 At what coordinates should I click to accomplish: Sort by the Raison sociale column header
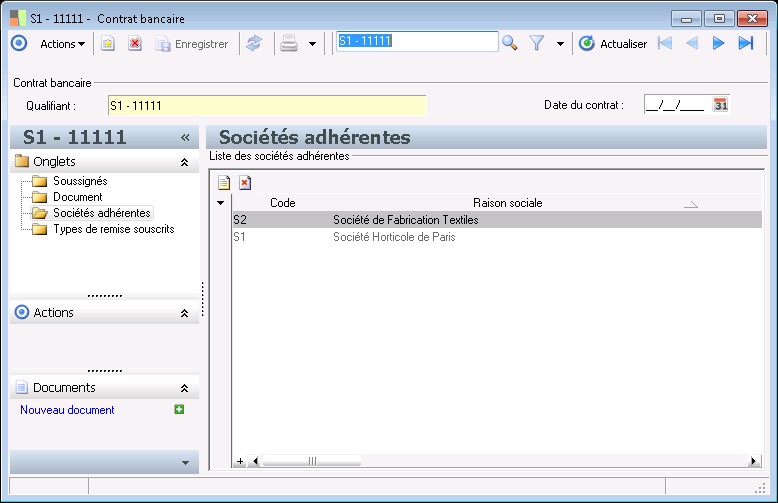(x=508, y=203)
